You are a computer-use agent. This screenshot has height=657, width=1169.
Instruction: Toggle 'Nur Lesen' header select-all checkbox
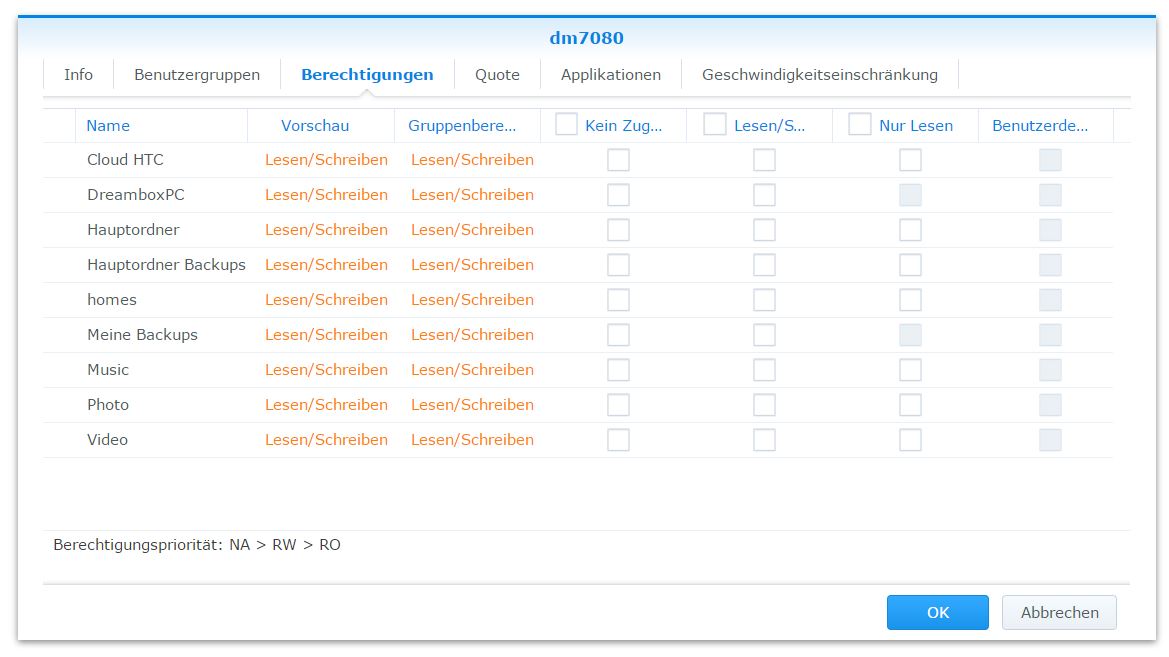(x=860, y=124)
